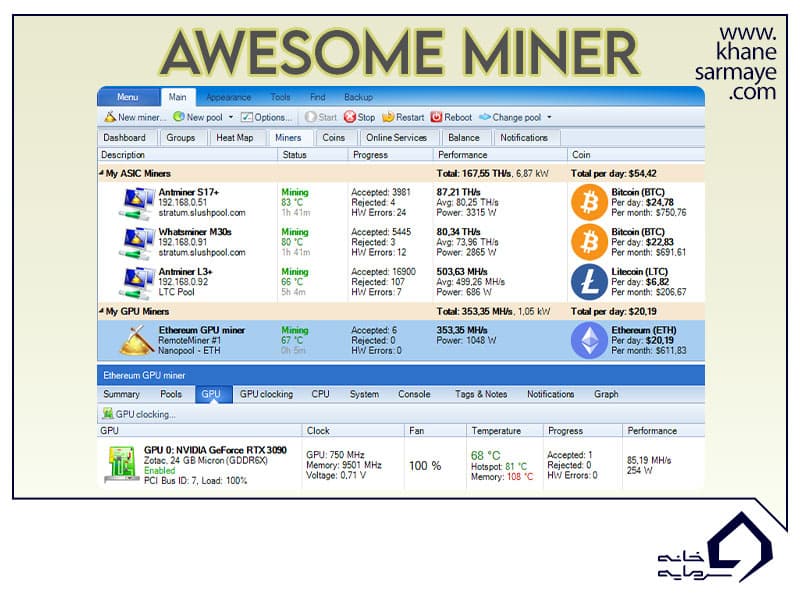
Task: Open the top Notifications tab
Action: pyautogui.click(x=524, y=138)
